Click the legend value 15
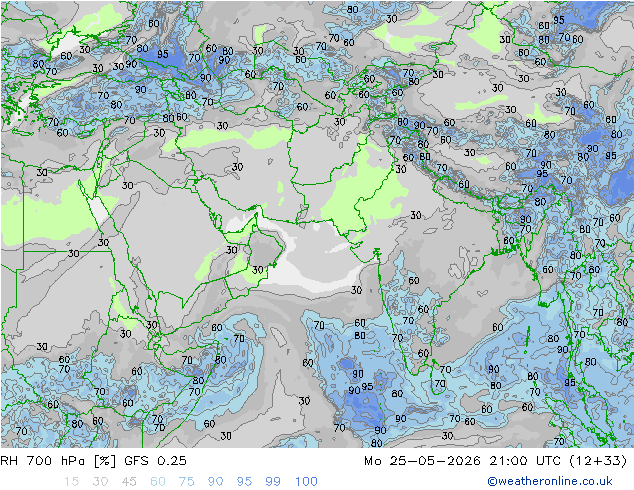Image resolution: width=634 pixels, height=490 pixels. 71,482
